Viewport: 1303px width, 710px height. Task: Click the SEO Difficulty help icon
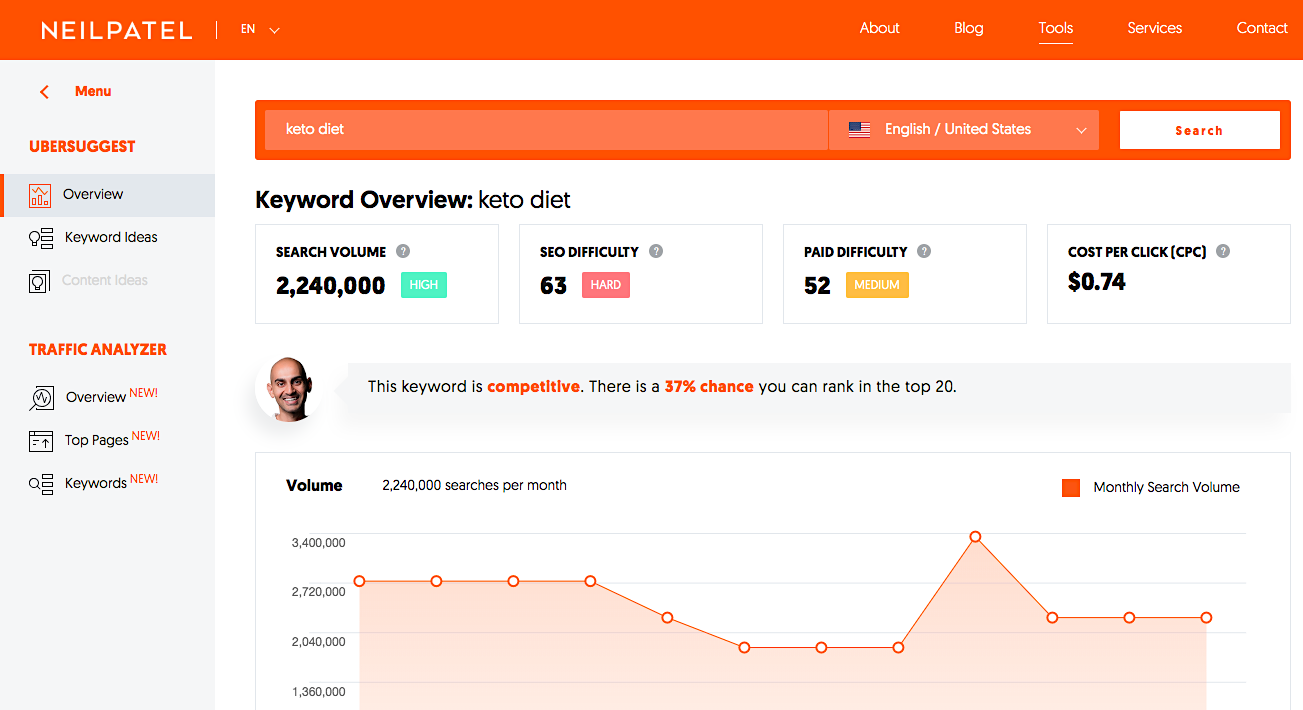coord(656,251)
